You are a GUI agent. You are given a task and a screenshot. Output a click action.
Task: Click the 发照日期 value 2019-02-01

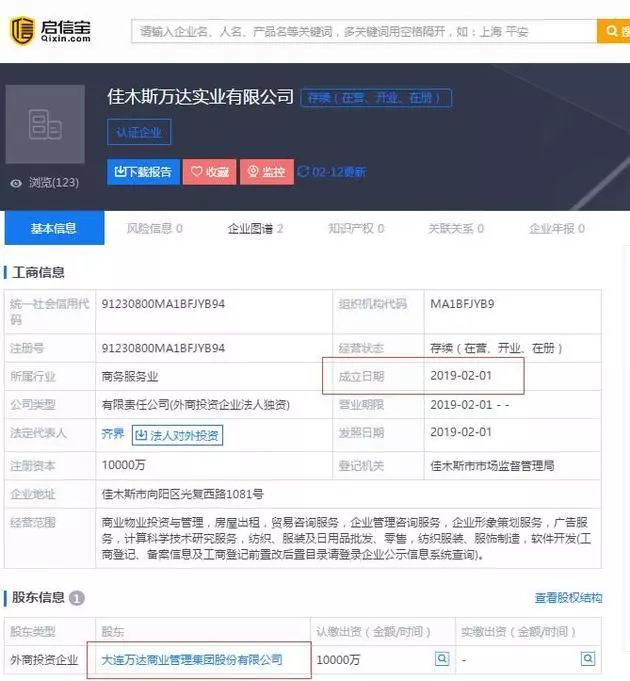click(461, 432)
